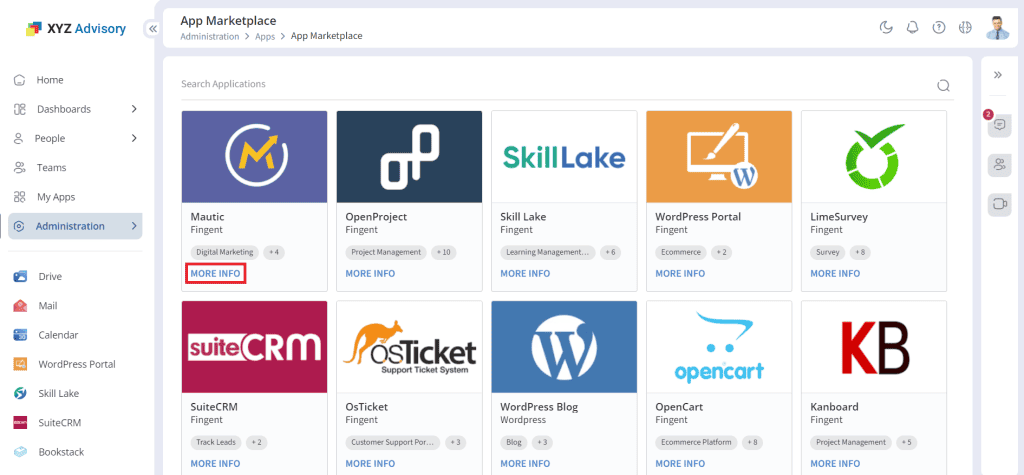Open WordPress Portal sidebar icon
Screen dimensions: 1024x475
[20, 364]
